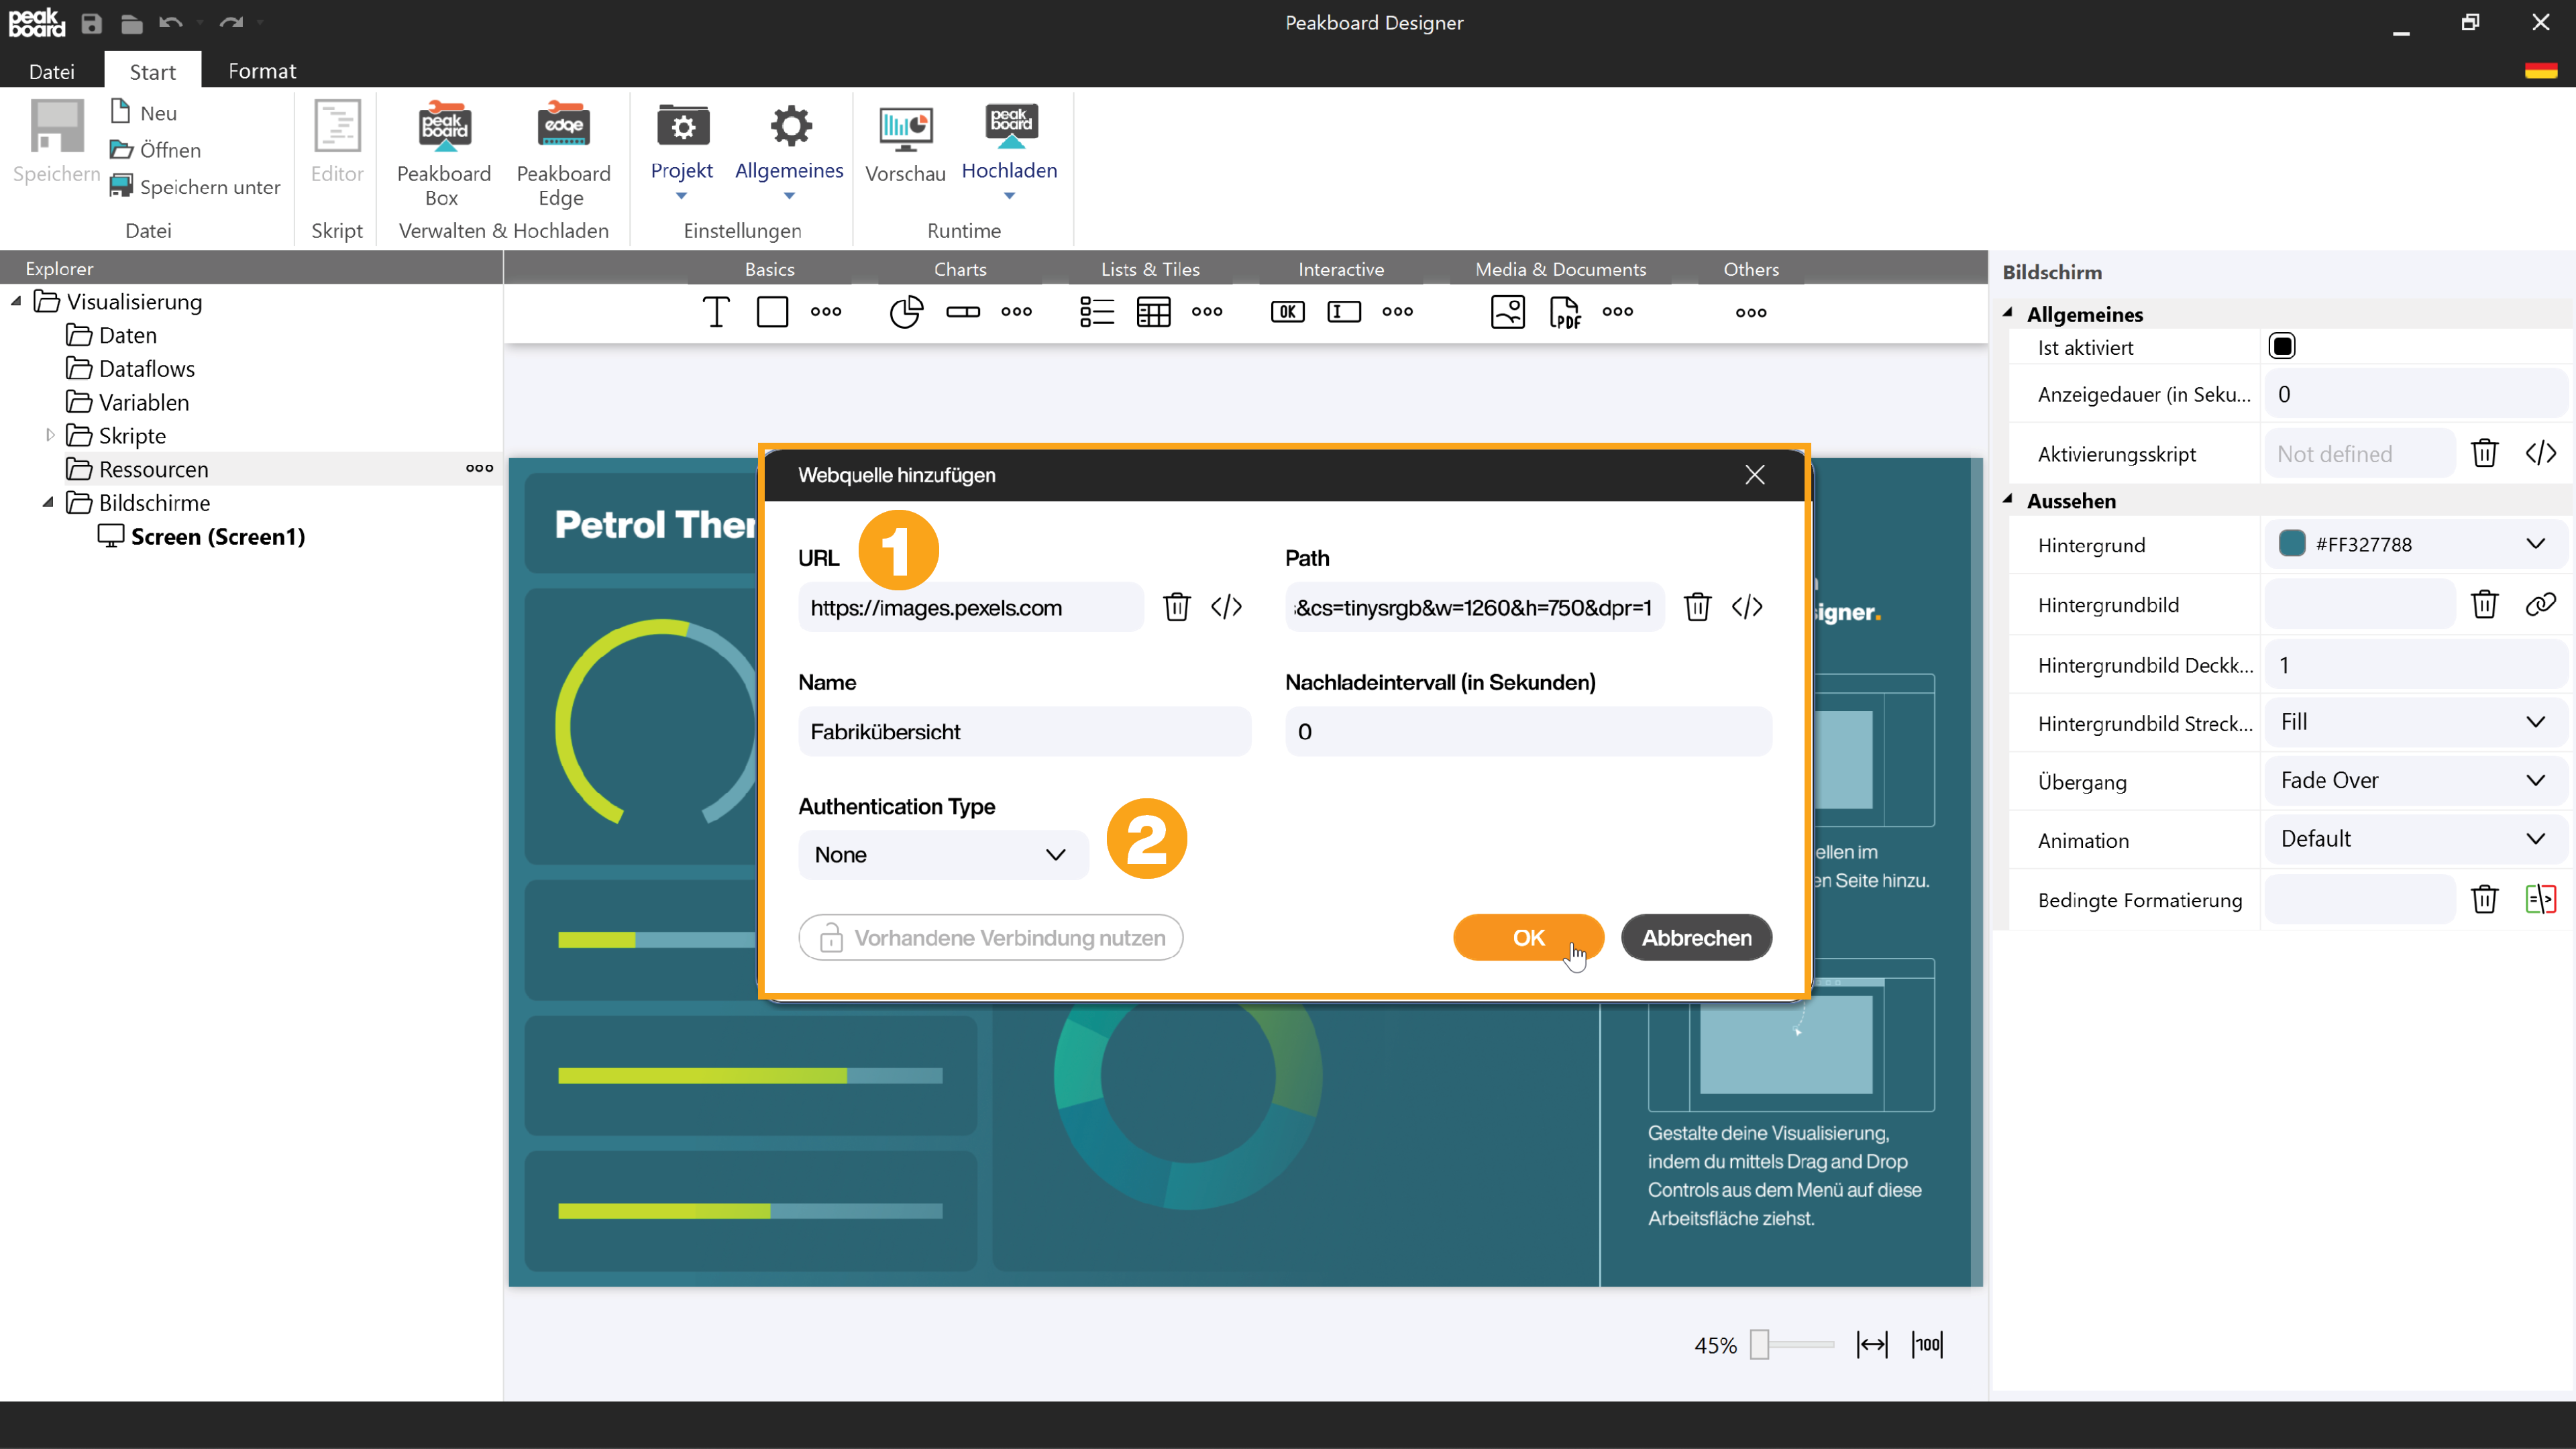Edit Bedingte Formatierung rules
The width and height of the screenshot is (2576, 1449).
[x=2541, y=899]
